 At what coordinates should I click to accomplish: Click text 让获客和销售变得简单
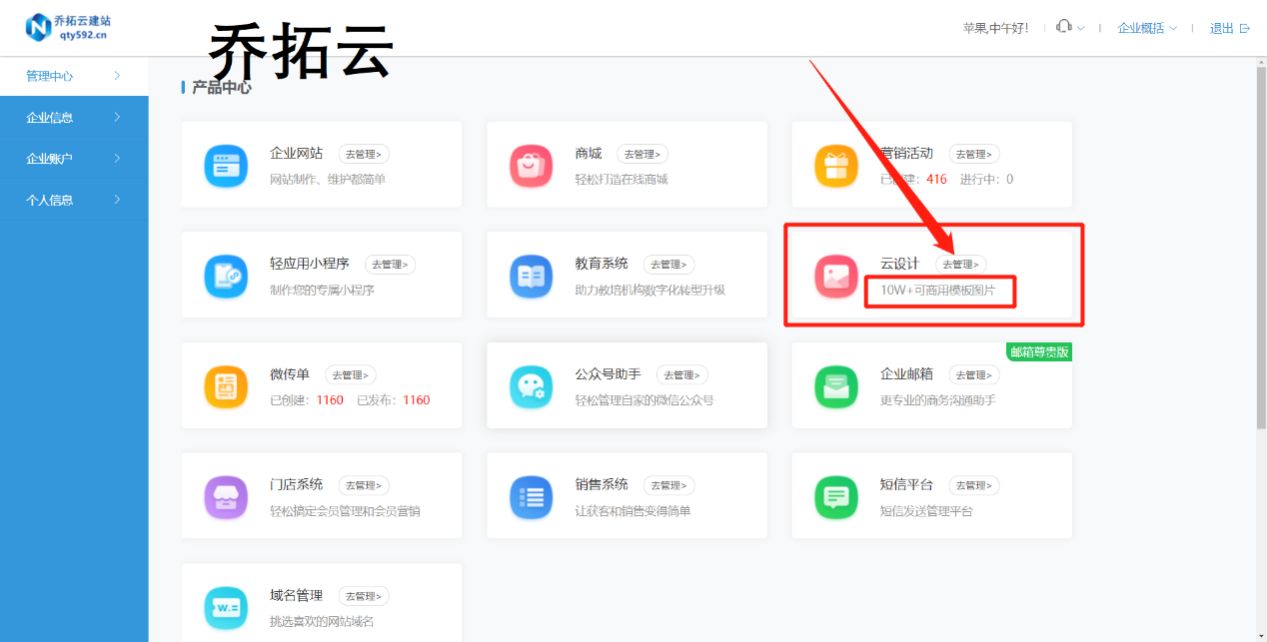click(633, 511)
